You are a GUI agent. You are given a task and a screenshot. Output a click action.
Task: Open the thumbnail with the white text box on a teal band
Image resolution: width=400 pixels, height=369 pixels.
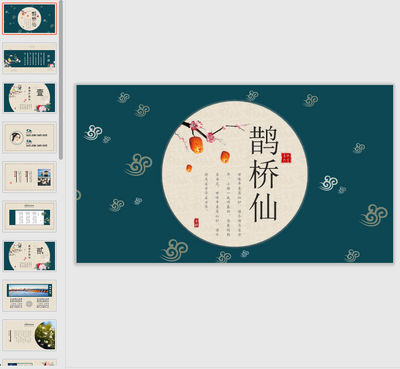tap(29, 217)
